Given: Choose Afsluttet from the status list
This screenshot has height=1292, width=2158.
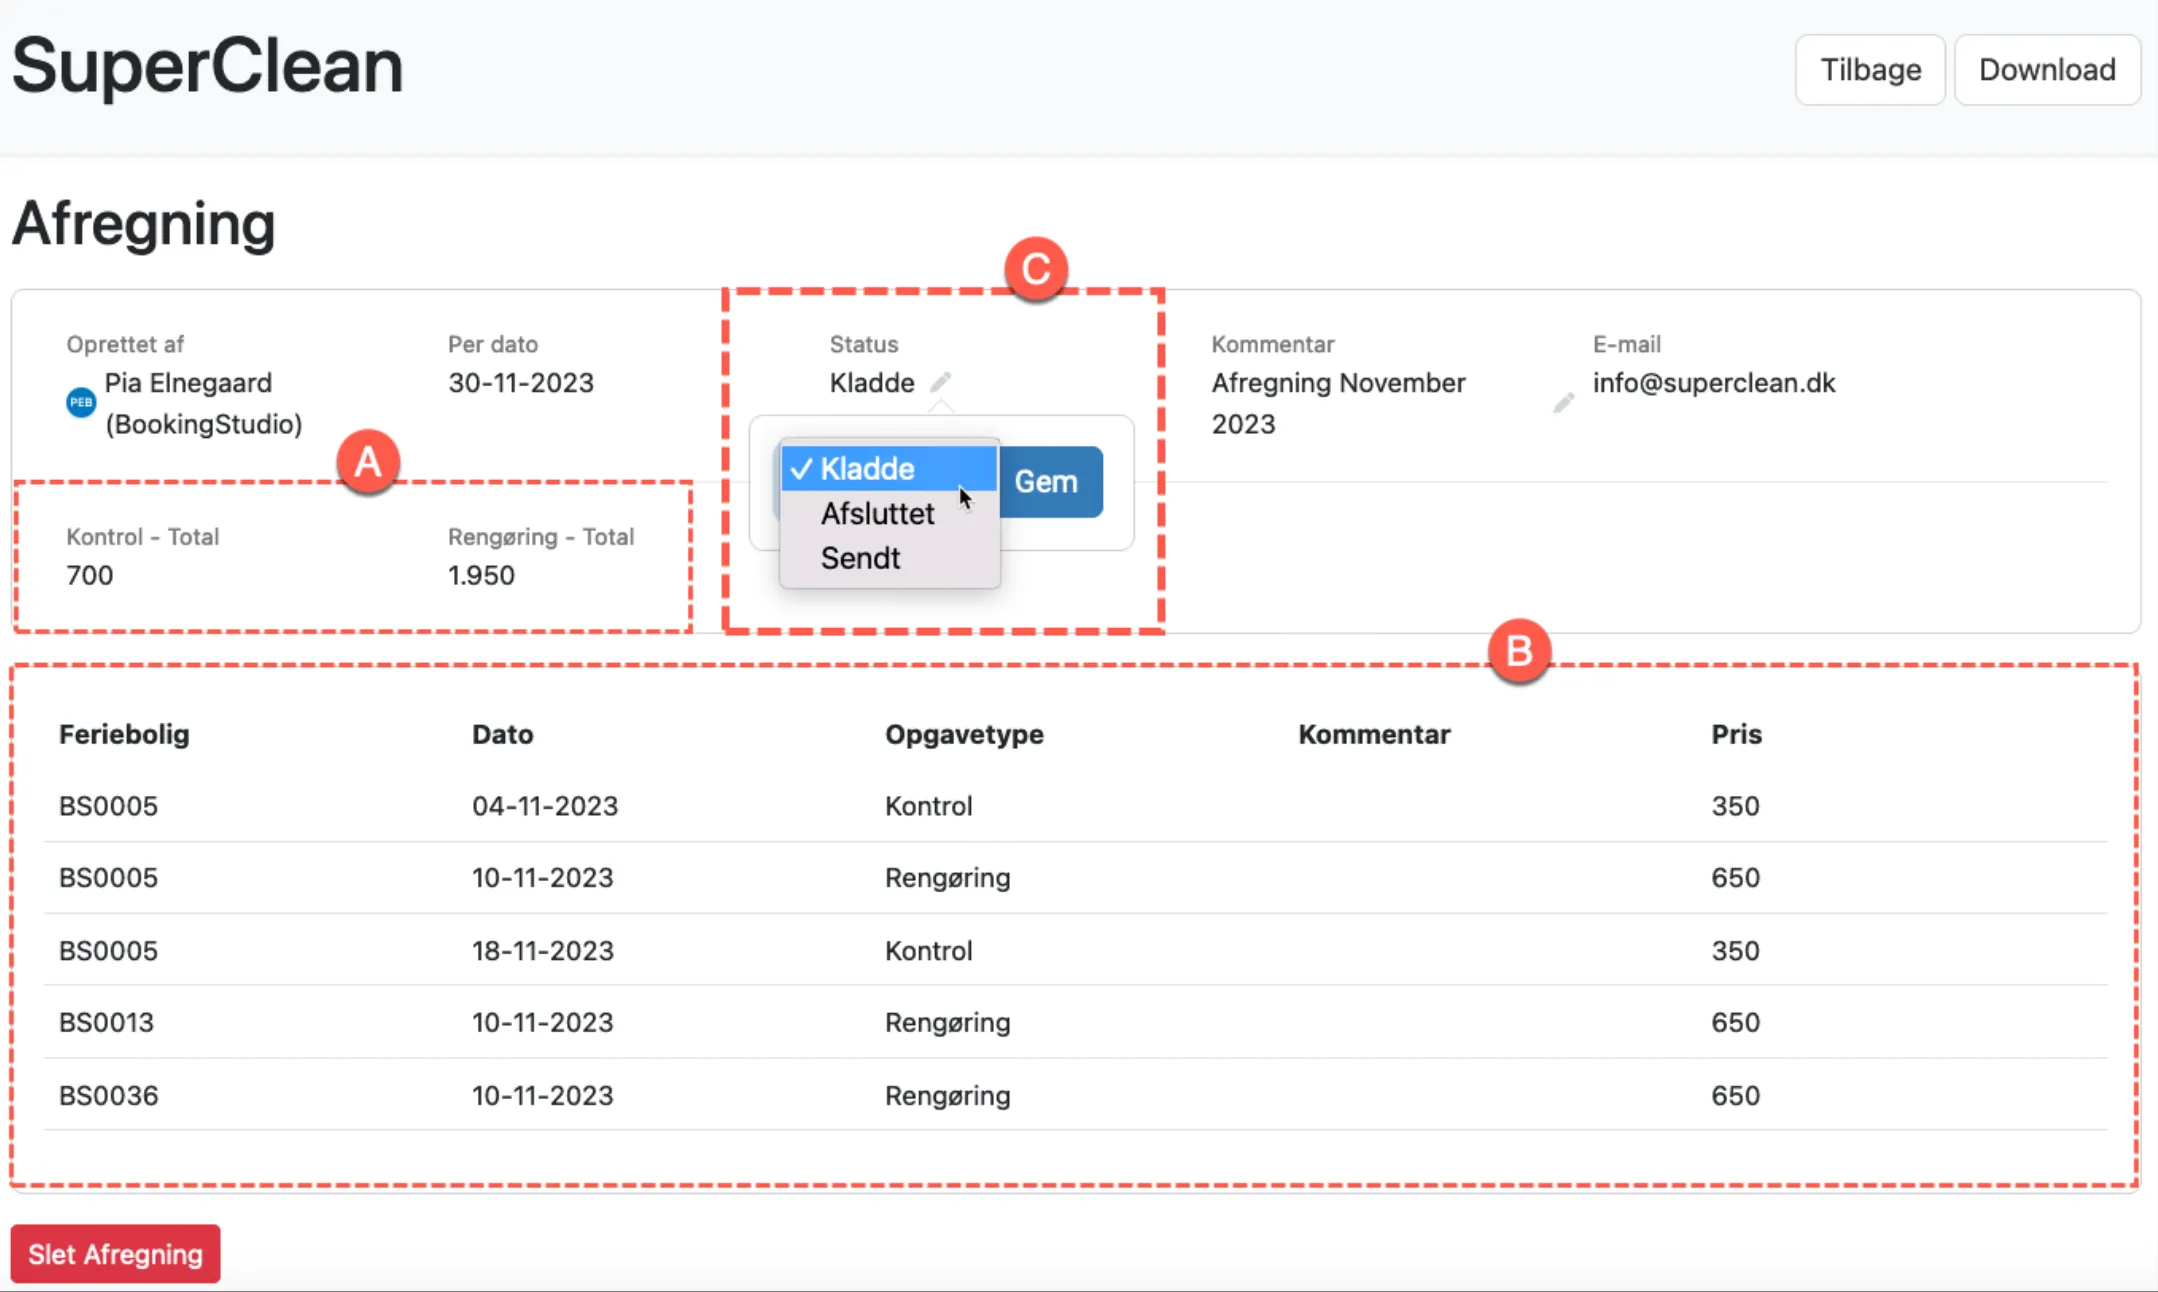Looking at the screenshot, I should [877, 514].
